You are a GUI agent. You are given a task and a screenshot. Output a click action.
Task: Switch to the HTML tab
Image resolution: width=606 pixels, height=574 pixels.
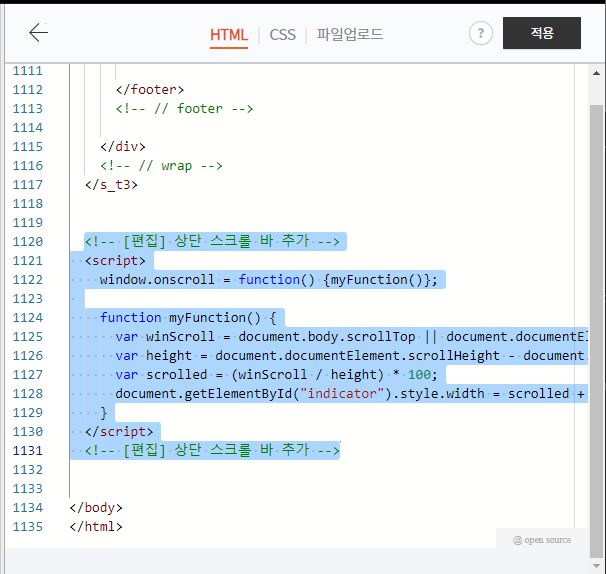229,35
